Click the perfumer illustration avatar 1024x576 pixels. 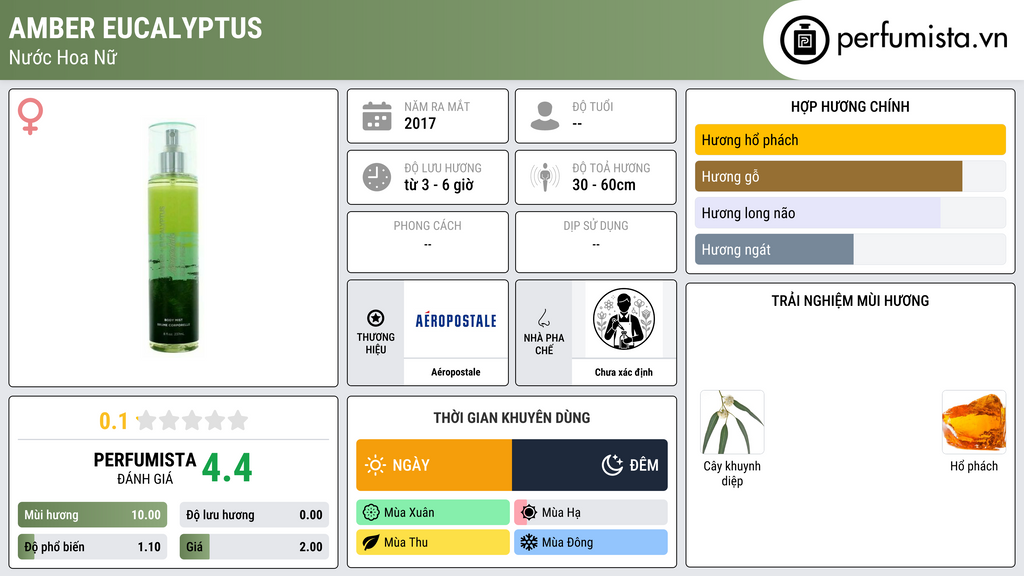coord(624,319)
